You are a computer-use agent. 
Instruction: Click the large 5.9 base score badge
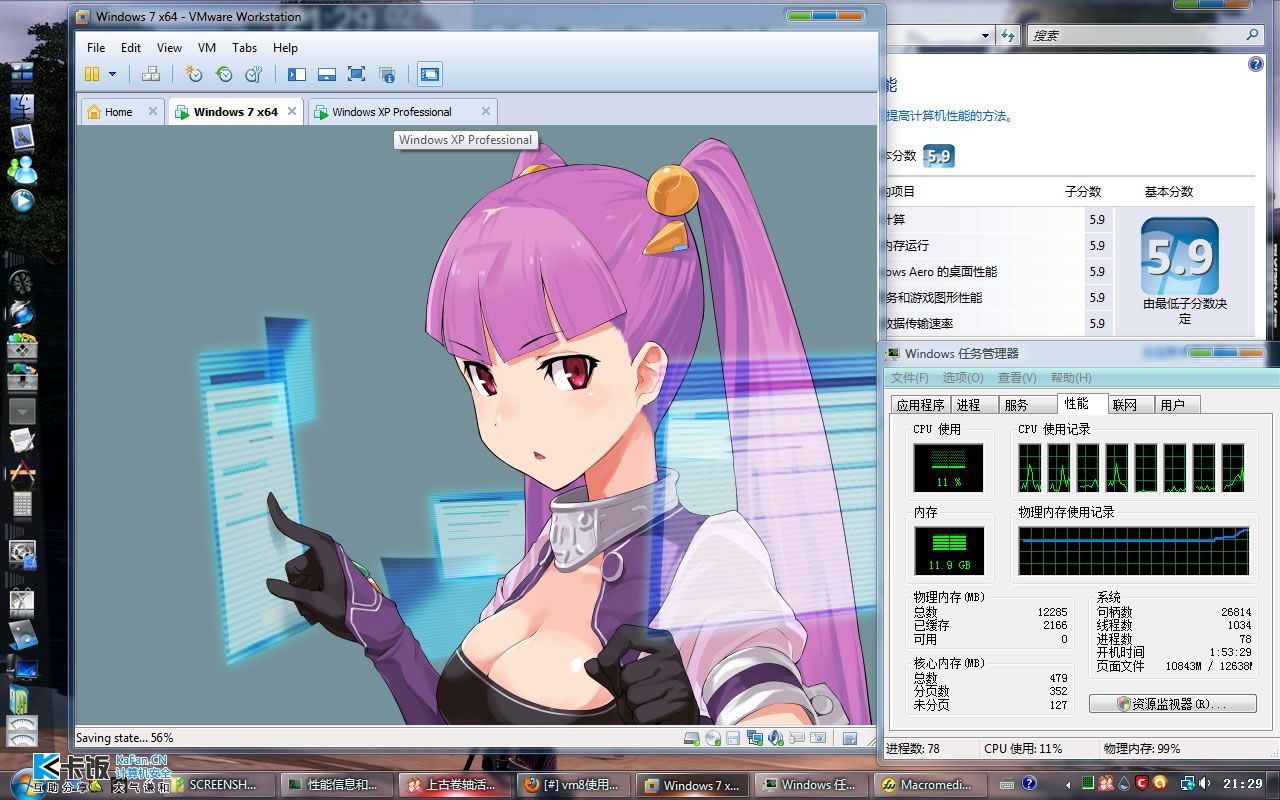[x=1180, y=255]
